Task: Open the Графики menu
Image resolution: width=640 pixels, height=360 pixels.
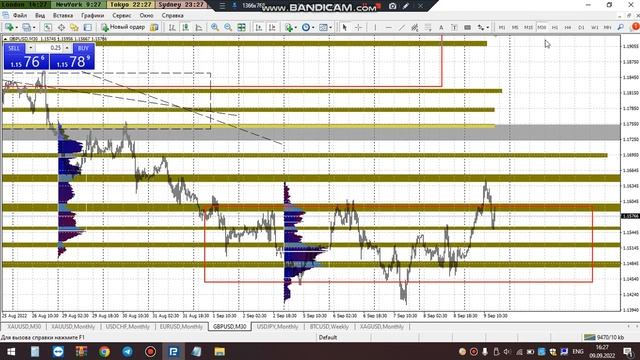Action: coord(92,16)
